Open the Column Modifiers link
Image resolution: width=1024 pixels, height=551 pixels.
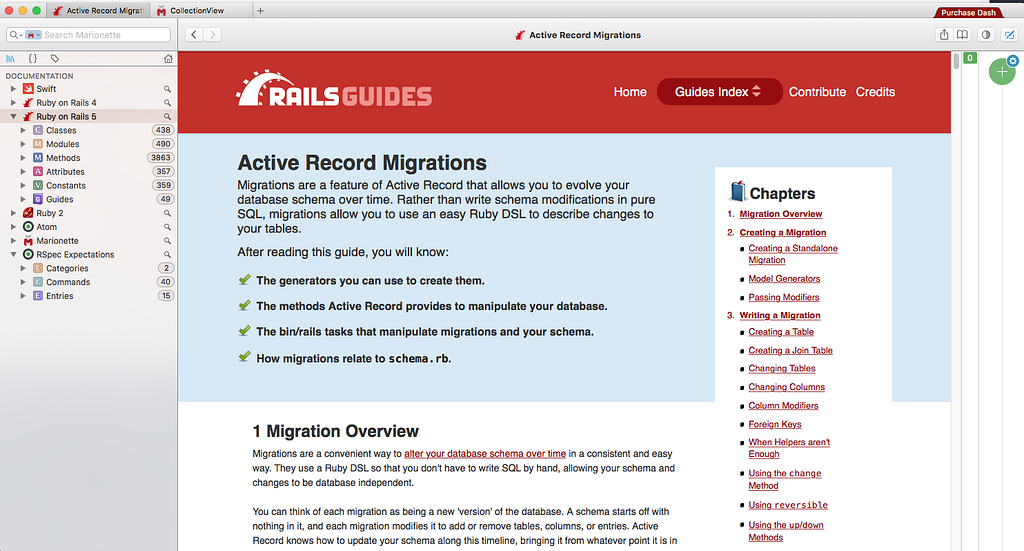[783, 405]
